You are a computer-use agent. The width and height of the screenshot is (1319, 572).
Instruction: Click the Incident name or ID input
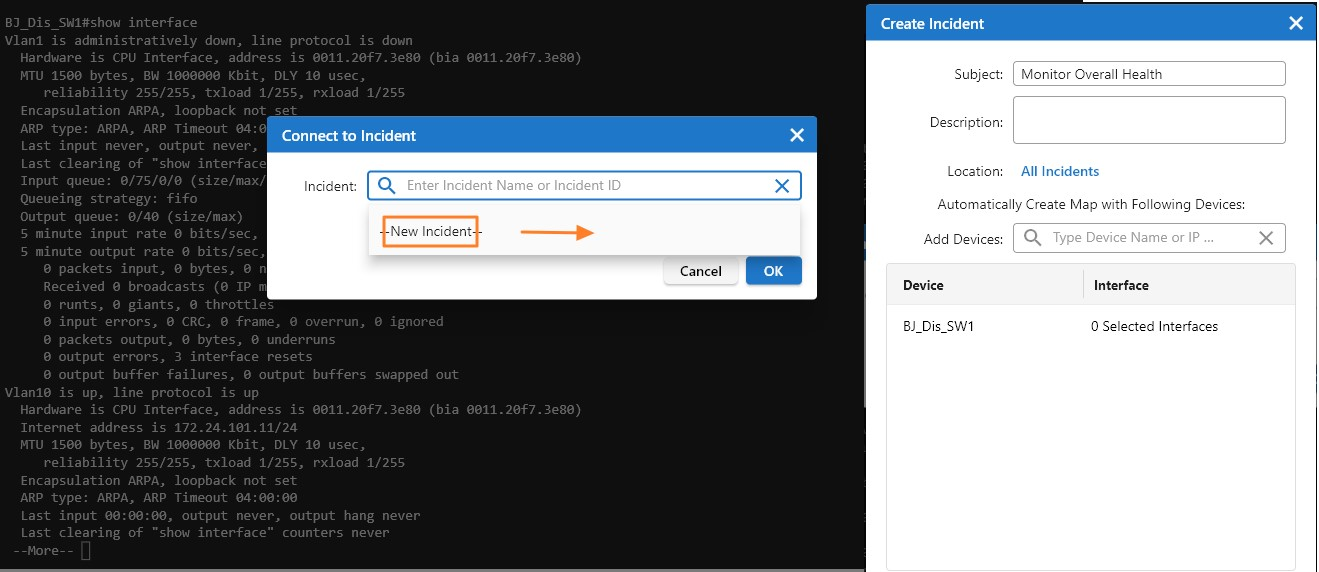pyautogui.click(x=585, y=186)
